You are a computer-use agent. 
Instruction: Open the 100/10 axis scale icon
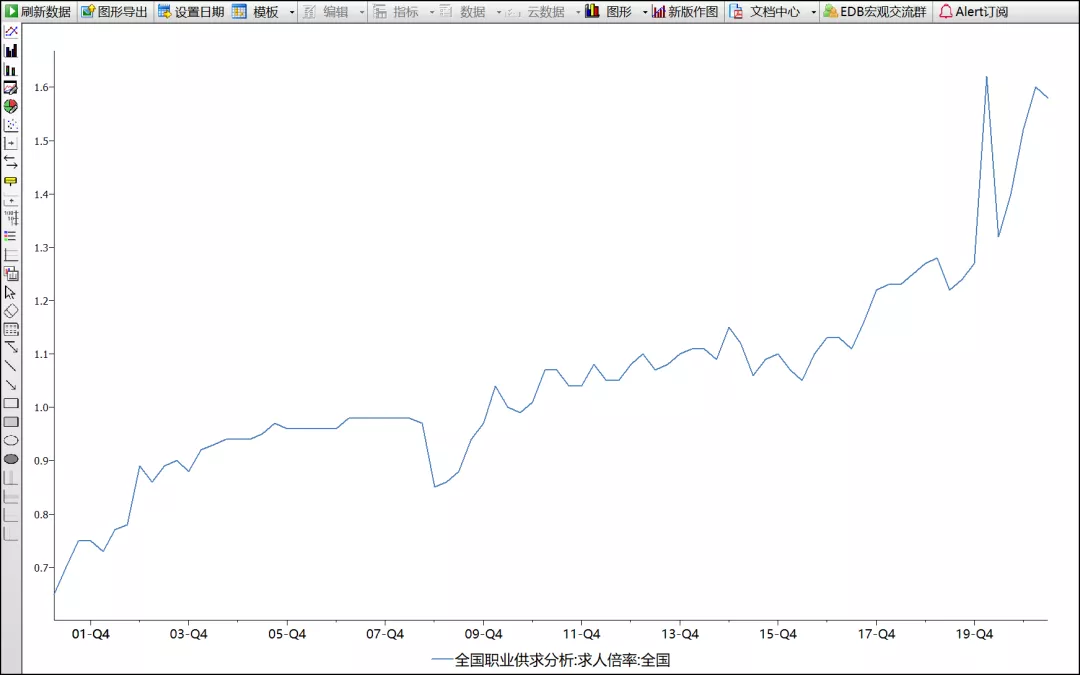[x=11, y=218]
